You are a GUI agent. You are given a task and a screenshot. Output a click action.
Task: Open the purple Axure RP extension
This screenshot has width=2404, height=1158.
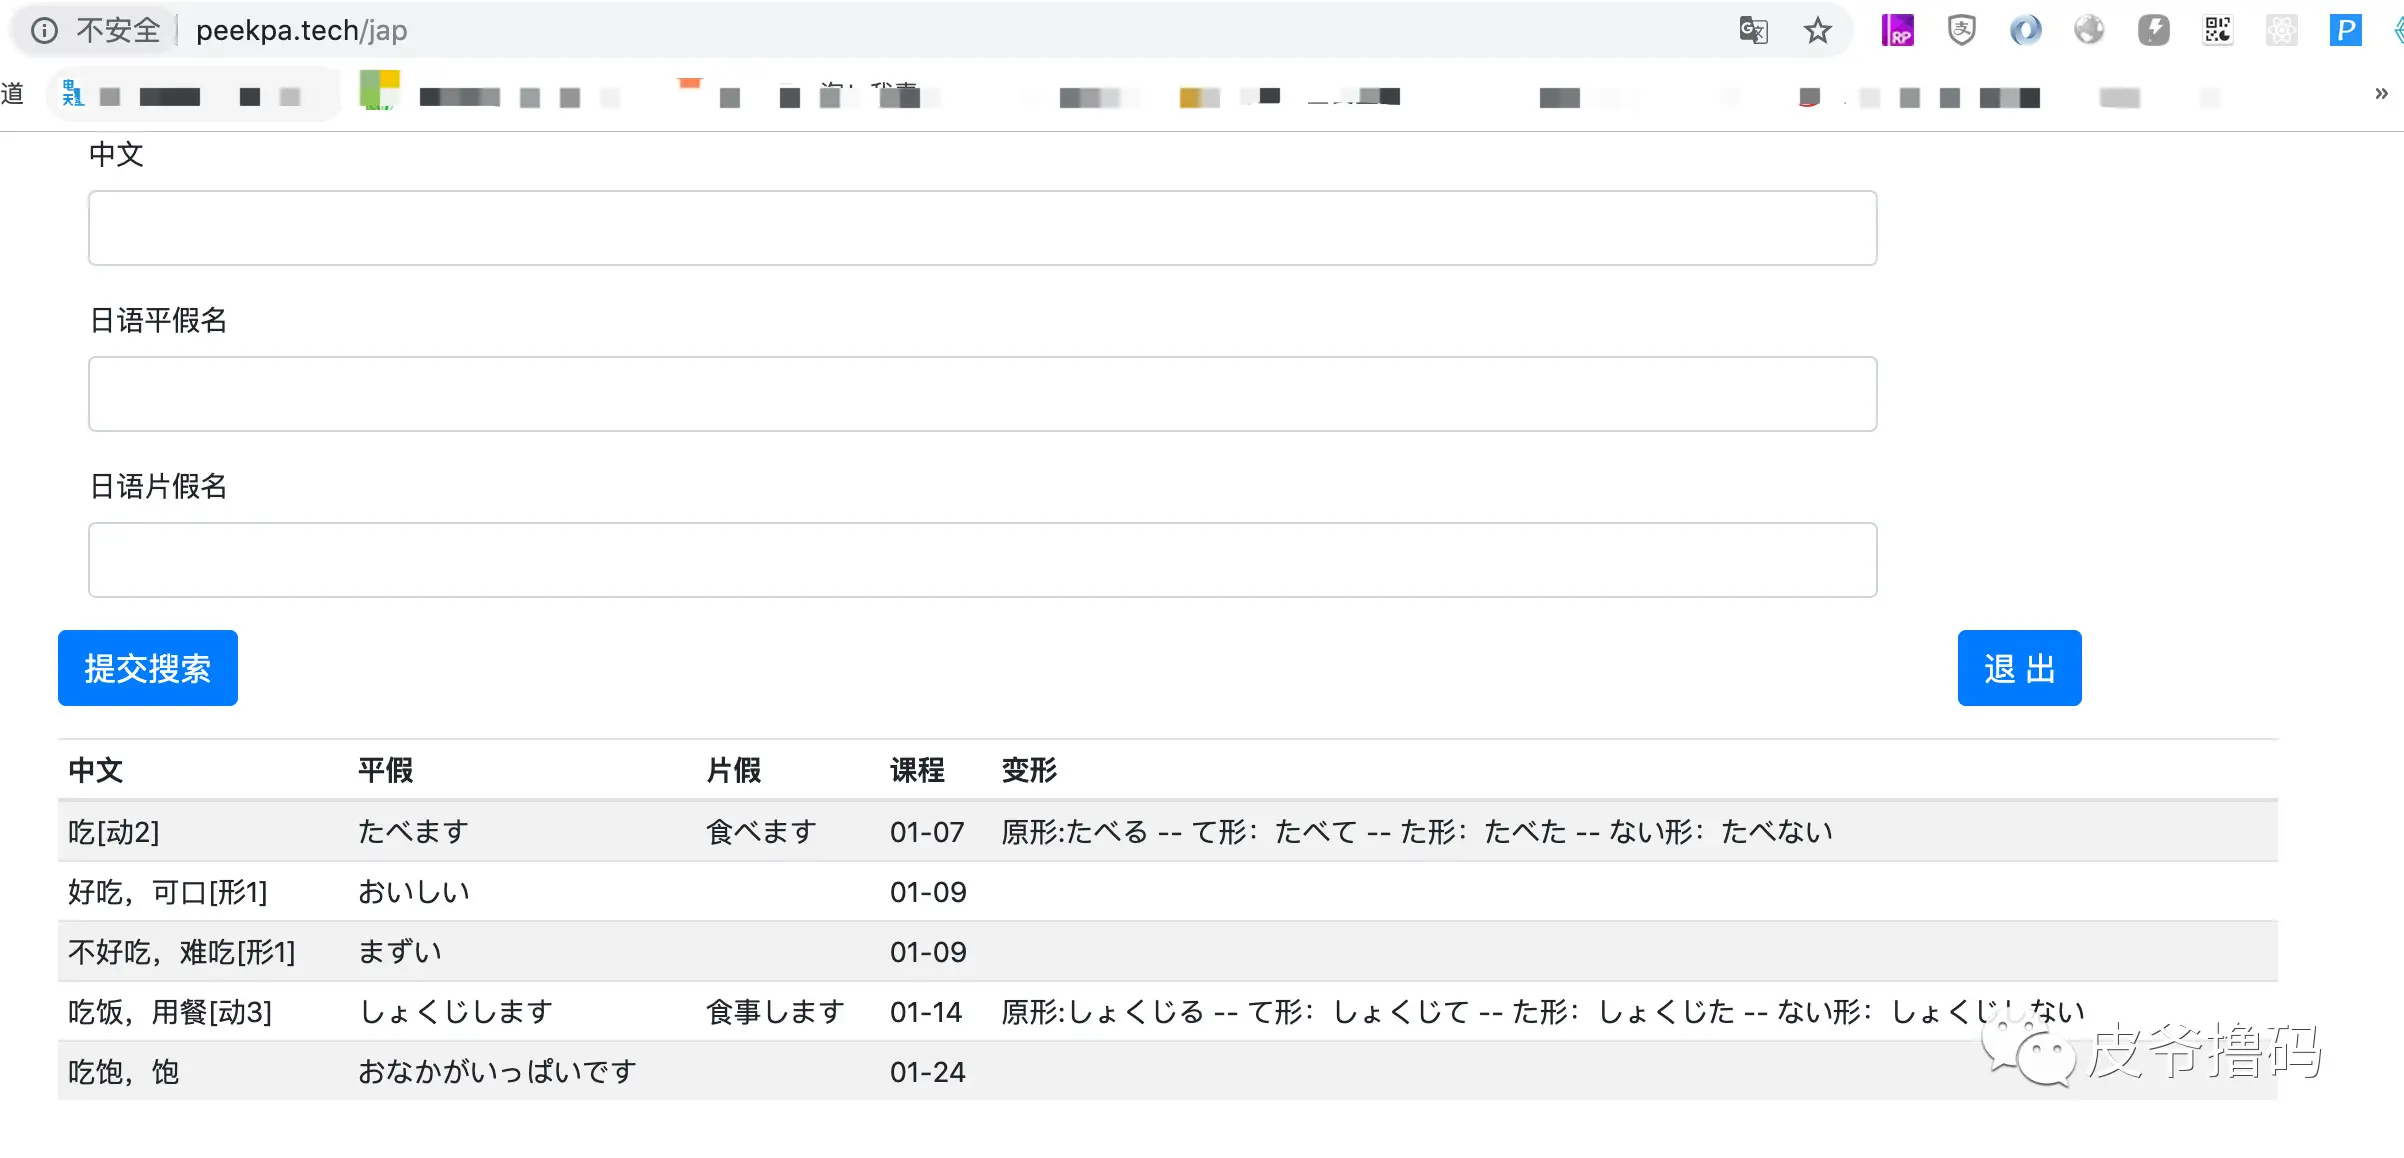coord(1897,31)
